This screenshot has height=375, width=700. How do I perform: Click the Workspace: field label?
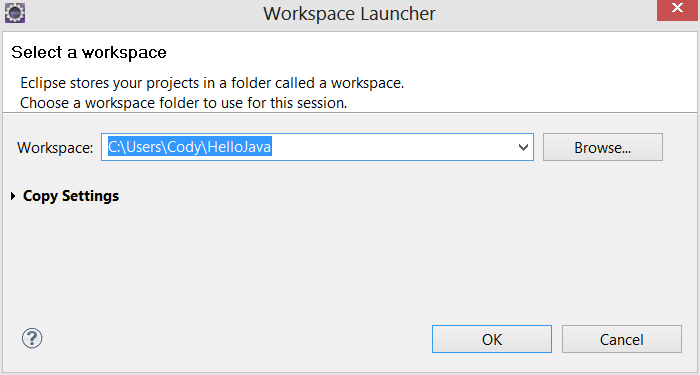[55, 147]
